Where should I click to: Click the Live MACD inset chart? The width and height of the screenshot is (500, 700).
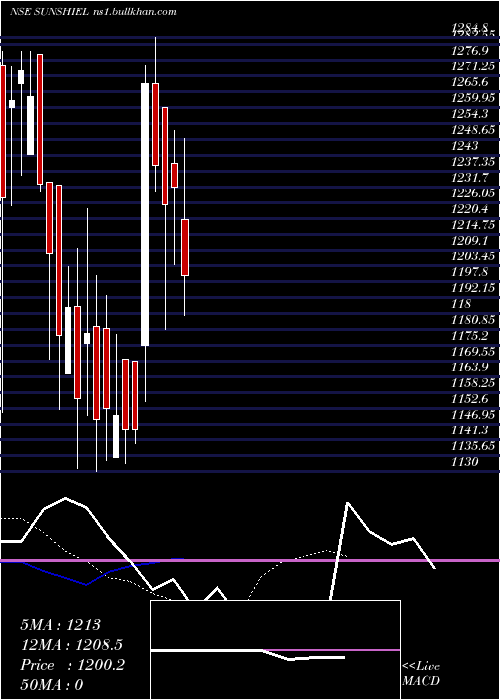tap(275, 650)
